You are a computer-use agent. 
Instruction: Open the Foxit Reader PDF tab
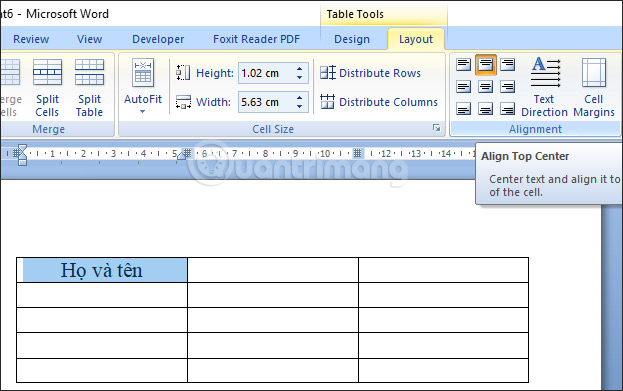(x=257, y=39)
